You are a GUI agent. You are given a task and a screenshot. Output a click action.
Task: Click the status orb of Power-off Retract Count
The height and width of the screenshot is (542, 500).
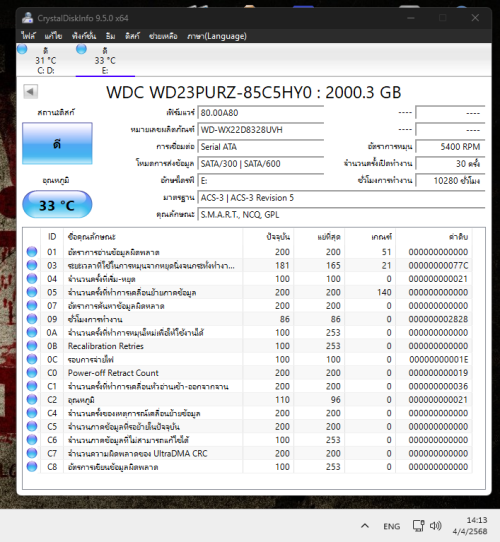pos(32,373)
